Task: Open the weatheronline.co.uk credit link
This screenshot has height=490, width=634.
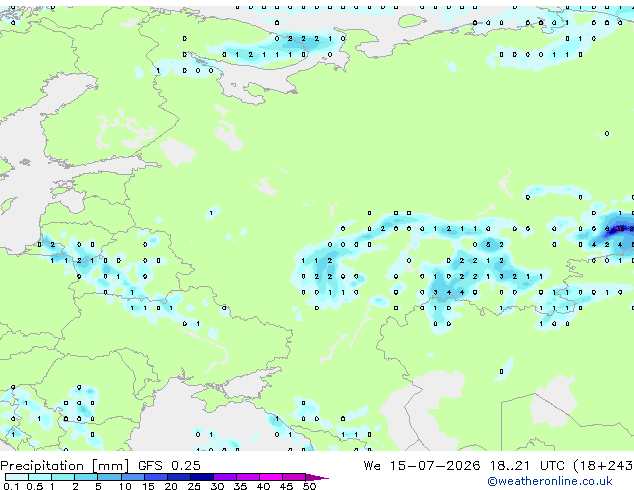Action: (x=550, y=481)
